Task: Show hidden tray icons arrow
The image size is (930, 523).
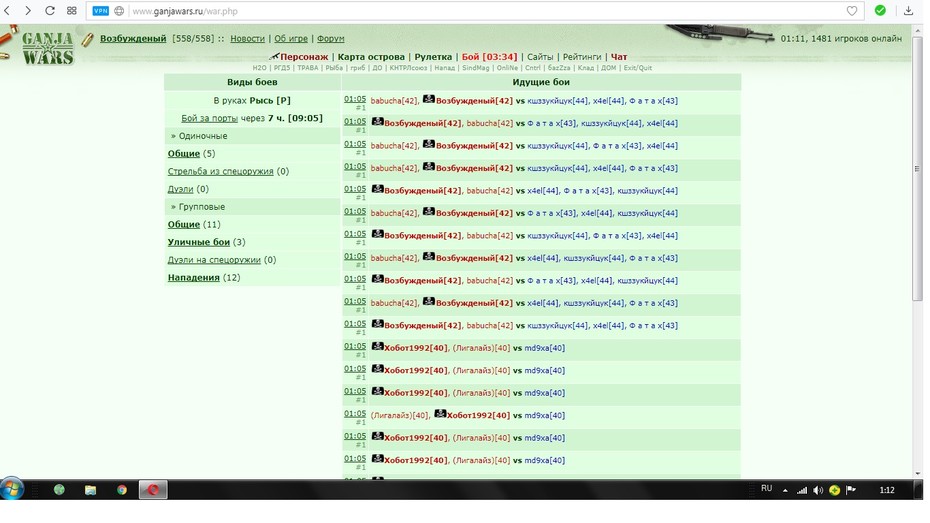Action: coord(785,490)
